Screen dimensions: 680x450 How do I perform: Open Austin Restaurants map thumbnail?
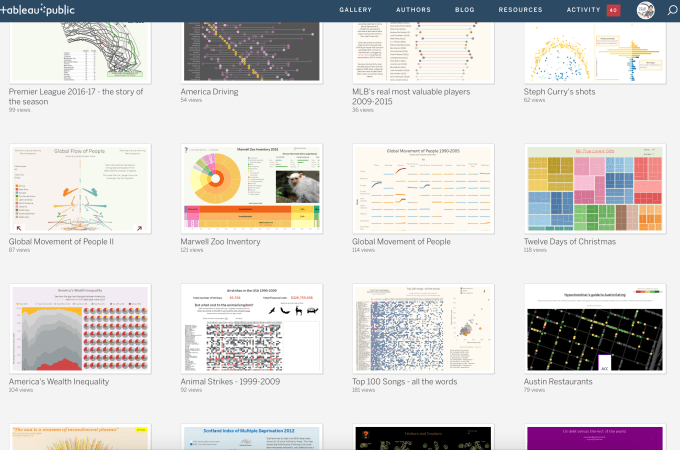click(x=595, y=329)
